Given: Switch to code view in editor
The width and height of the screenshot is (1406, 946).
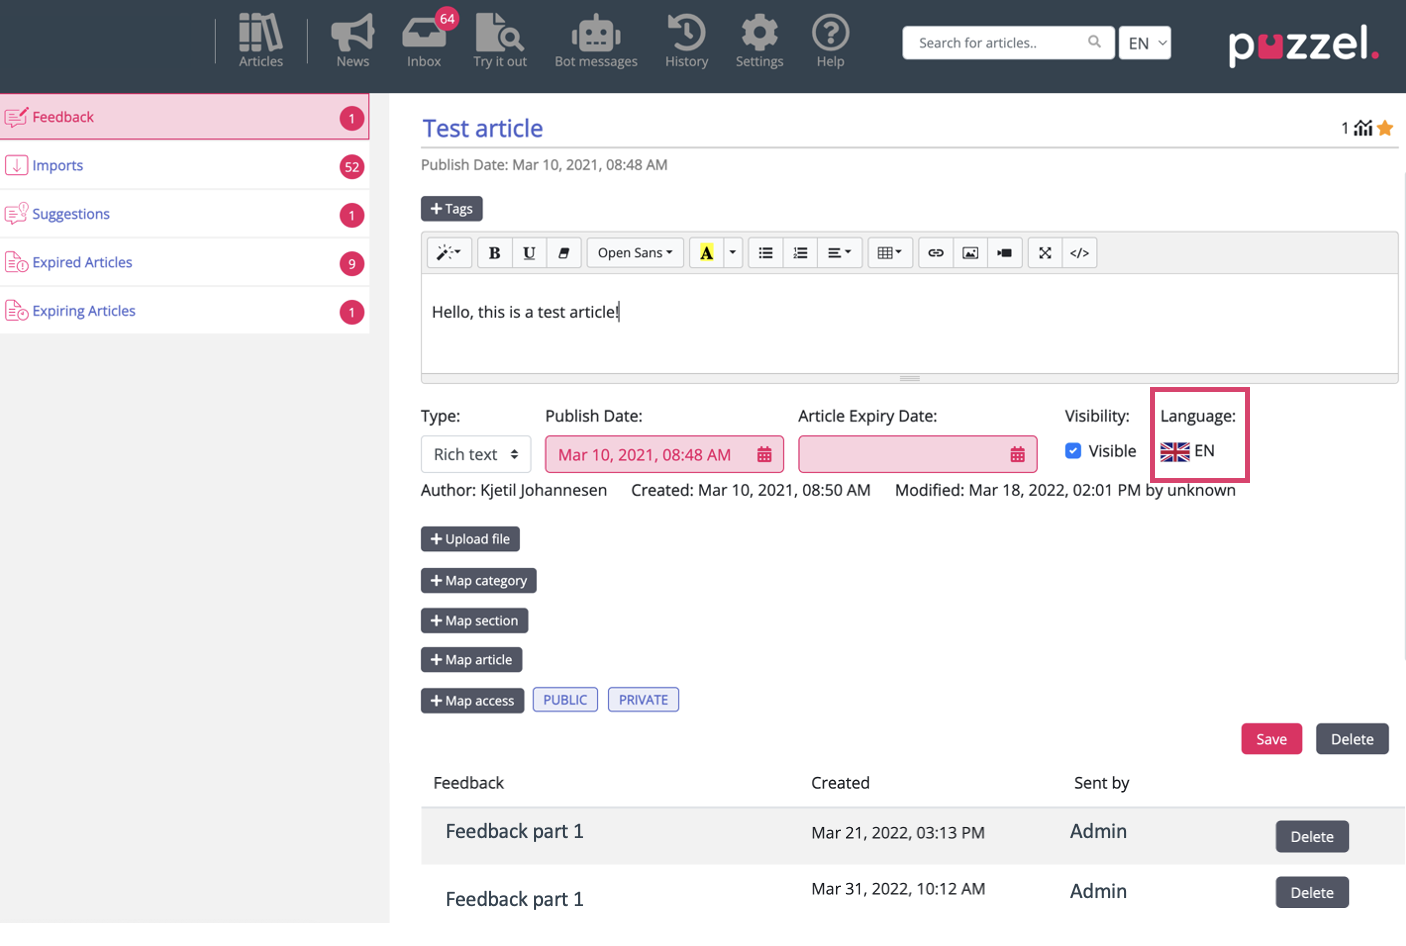Looking at the screenshot, I should point(1079,253).
